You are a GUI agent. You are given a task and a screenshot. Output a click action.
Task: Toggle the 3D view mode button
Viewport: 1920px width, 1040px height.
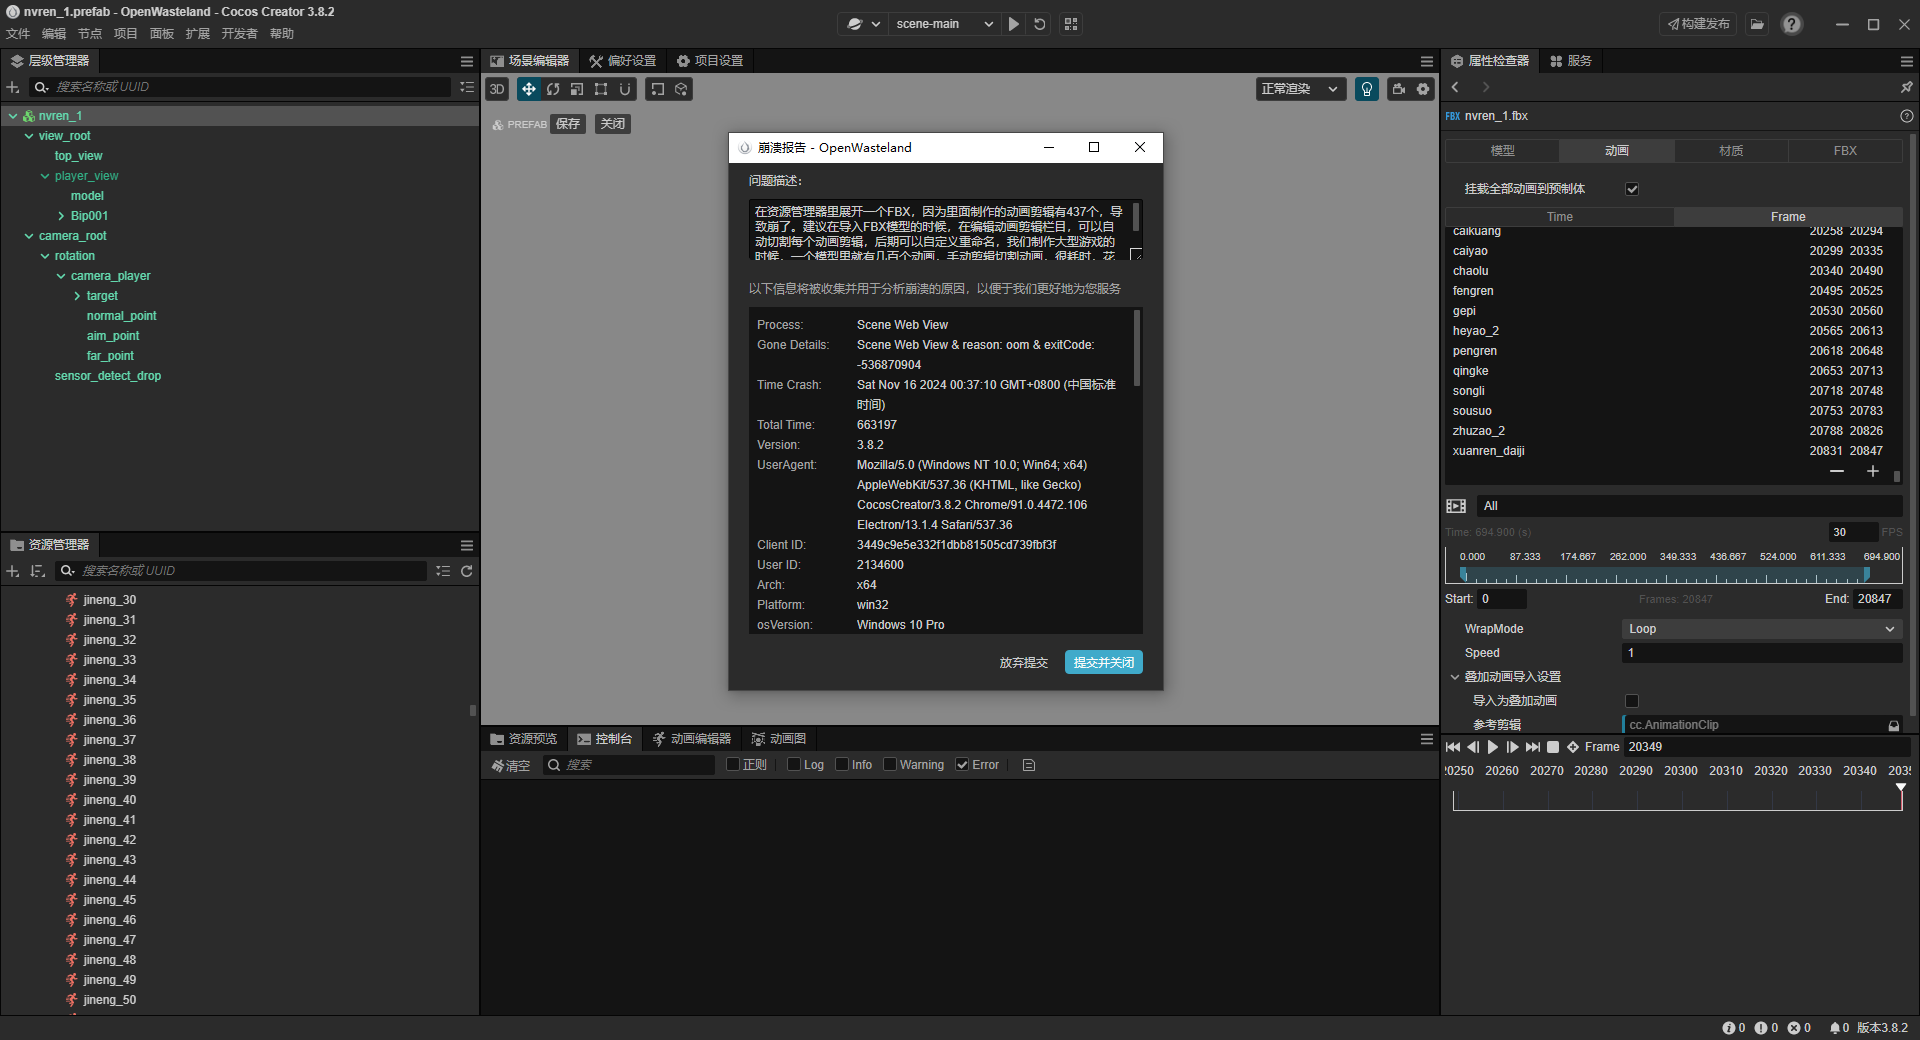(x=497, y=89)
